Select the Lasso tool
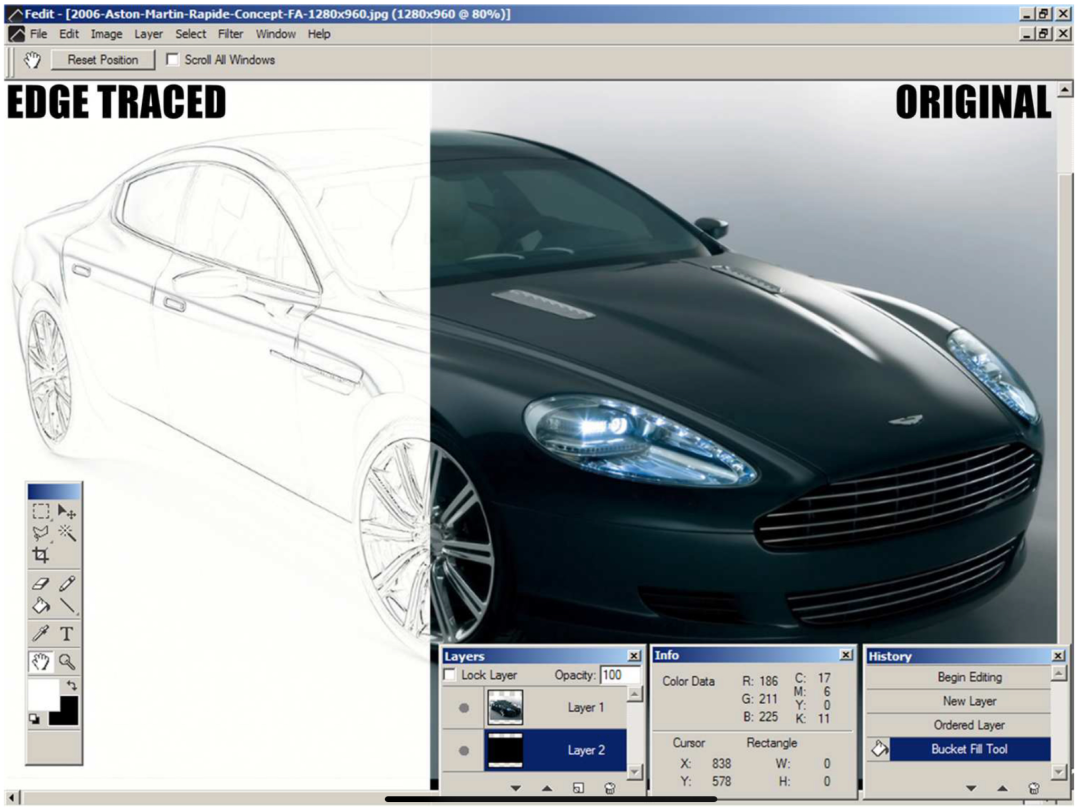Screen dimensions: 1080x810 [41, 532]
